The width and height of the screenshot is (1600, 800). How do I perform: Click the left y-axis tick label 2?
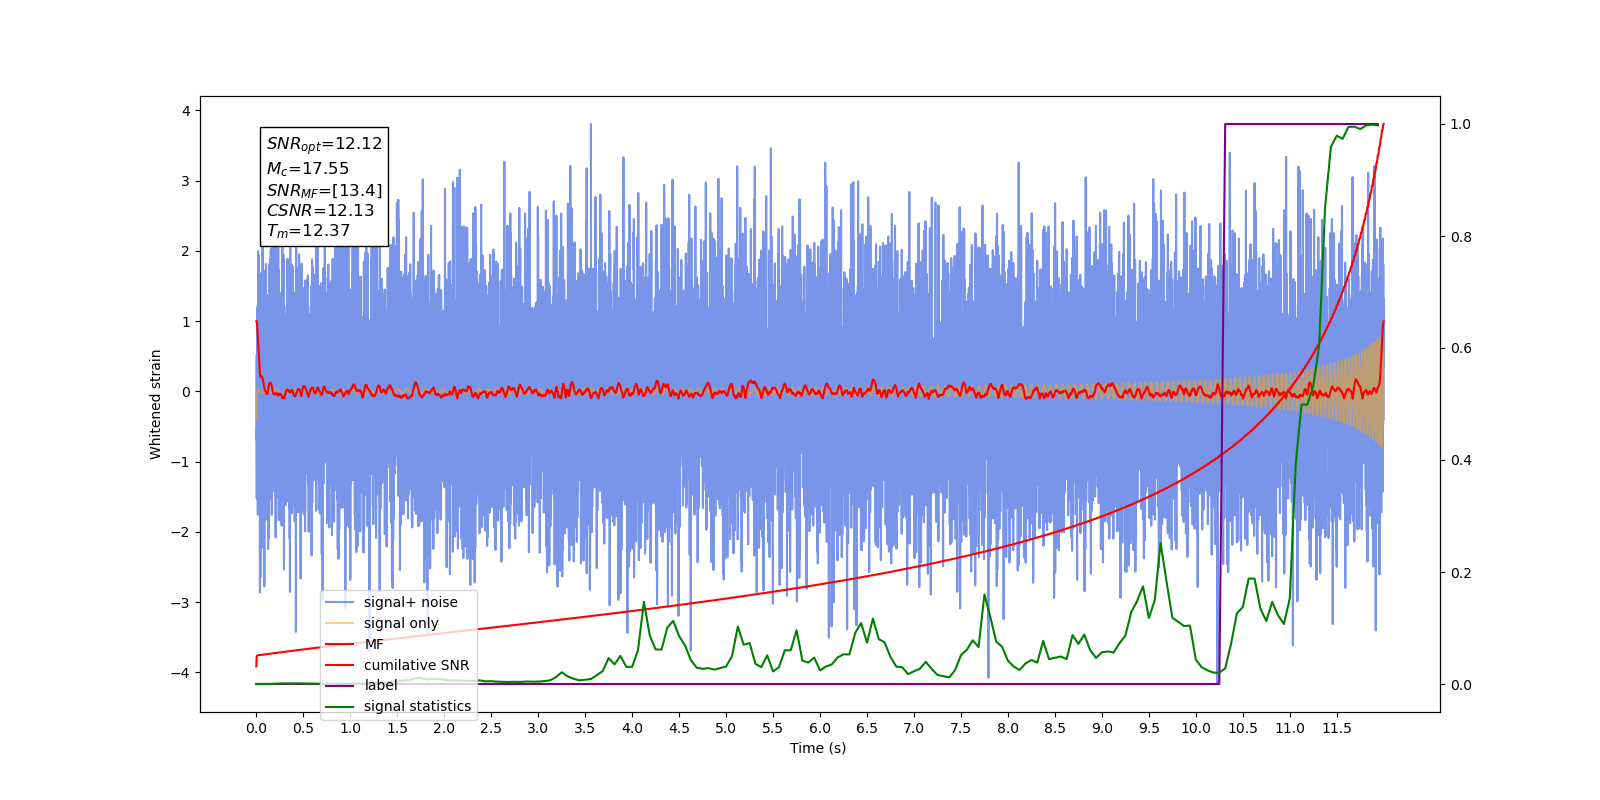[x=186, y=251]
